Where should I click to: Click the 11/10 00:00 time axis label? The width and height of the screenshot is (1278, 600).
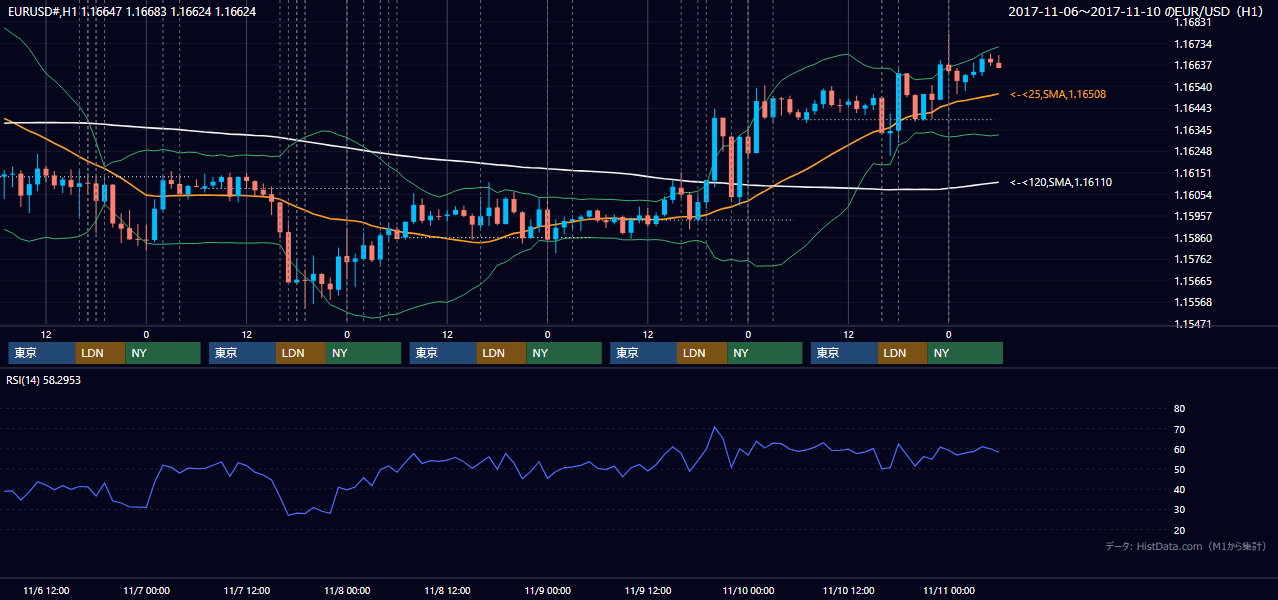748,590
